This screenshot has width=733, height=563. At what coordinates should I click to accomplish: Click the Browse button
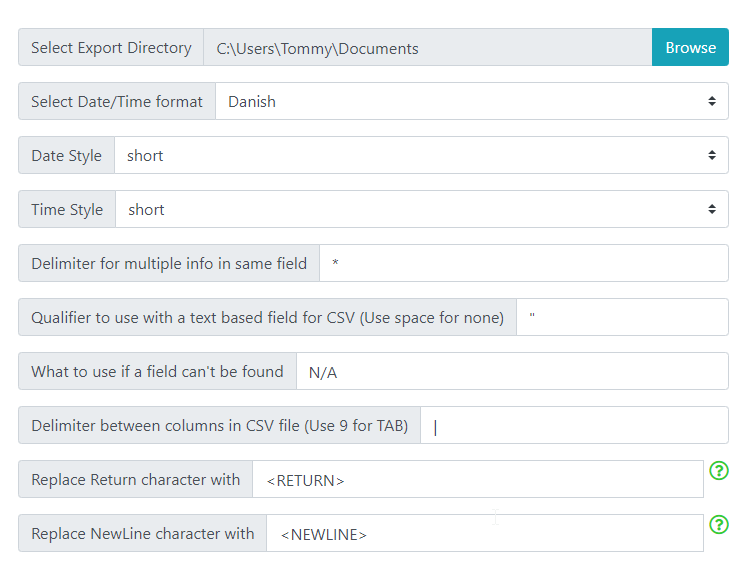(x=690, y=47)
